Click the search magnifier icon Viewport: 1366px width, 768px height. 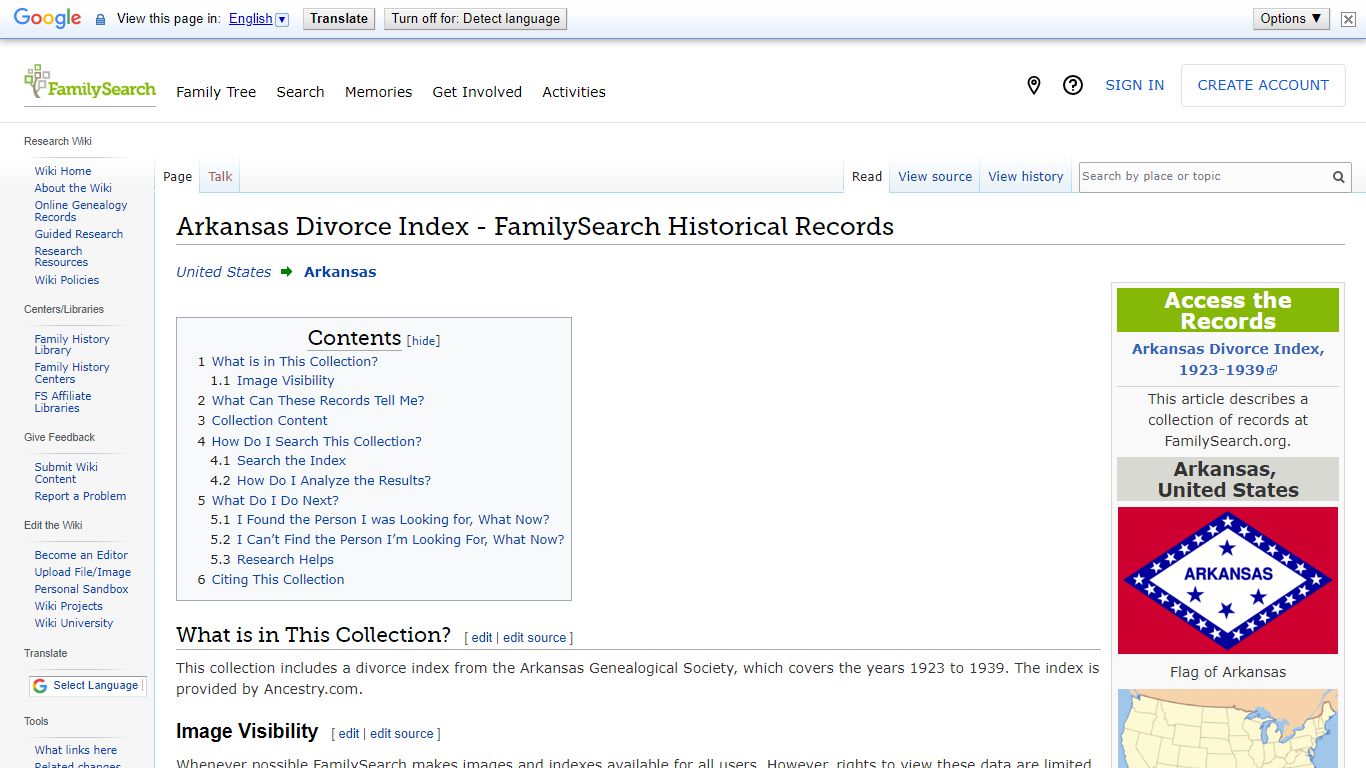tap(1338, 177)
